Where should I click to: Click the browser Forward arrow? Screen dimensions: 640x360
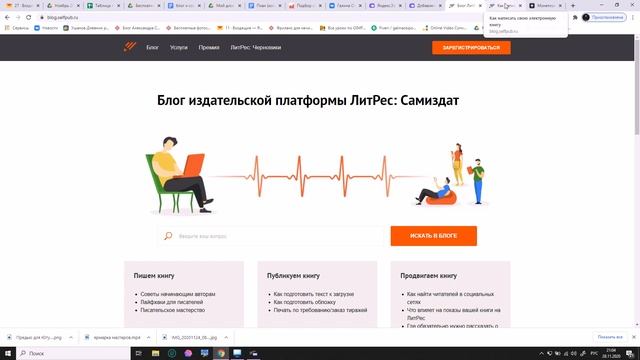(18, 18)
